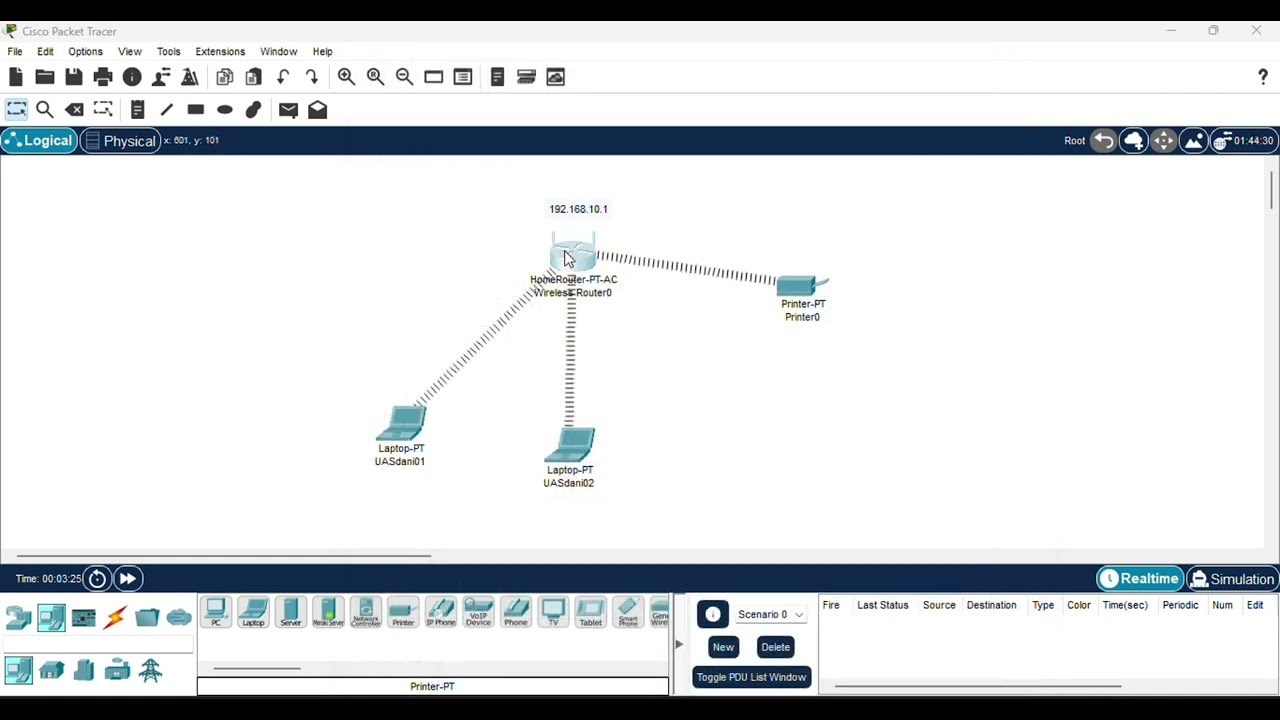Open the Activity Wizard toolbar icon
The height and width of the screenshot is (720, 1280).
[190, 77]
